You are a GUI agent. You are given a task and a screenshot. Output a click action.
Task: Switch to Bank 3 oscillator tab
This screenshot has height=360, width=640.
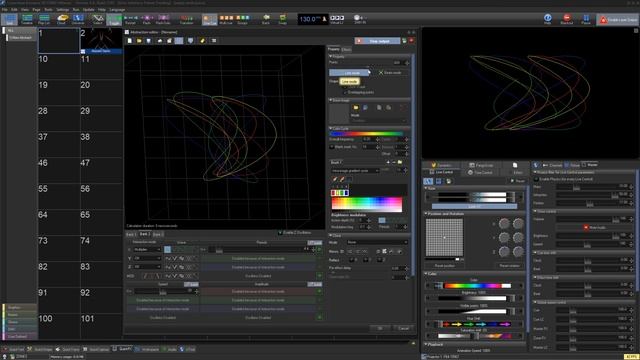point(157,234)
